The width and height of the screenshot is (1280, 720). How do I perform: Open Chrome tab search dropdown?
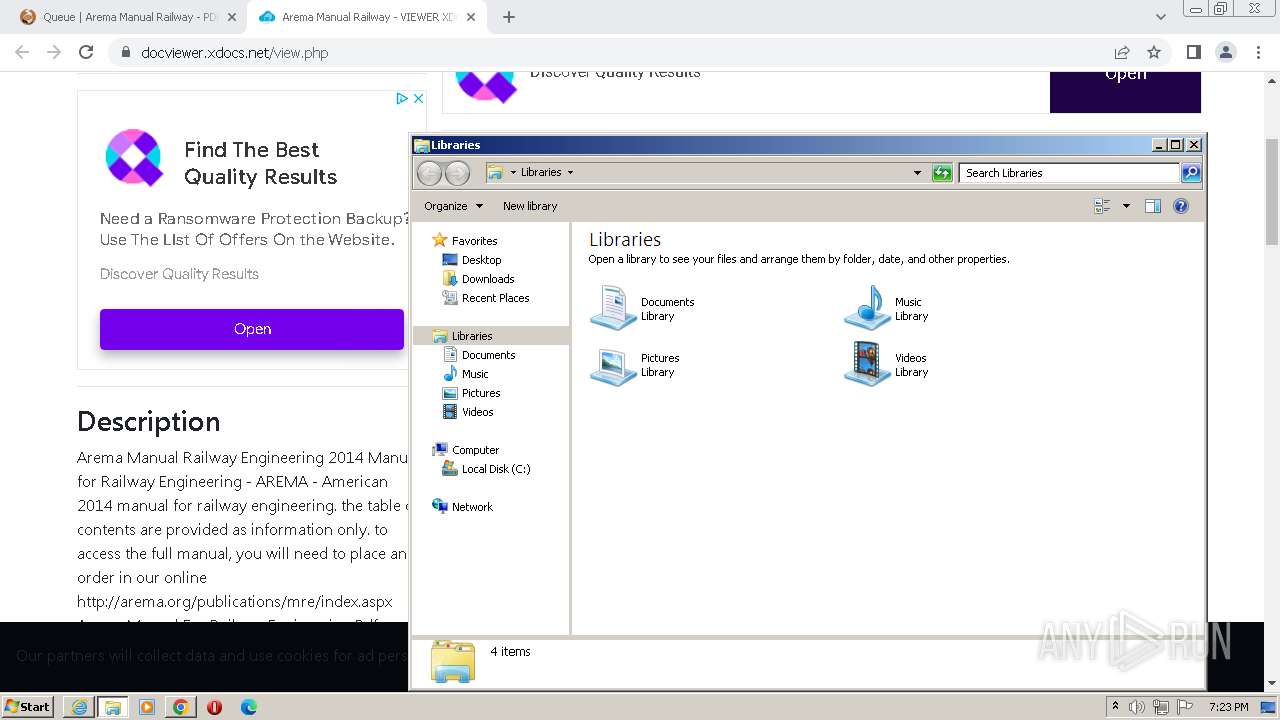coord(1161,17)
